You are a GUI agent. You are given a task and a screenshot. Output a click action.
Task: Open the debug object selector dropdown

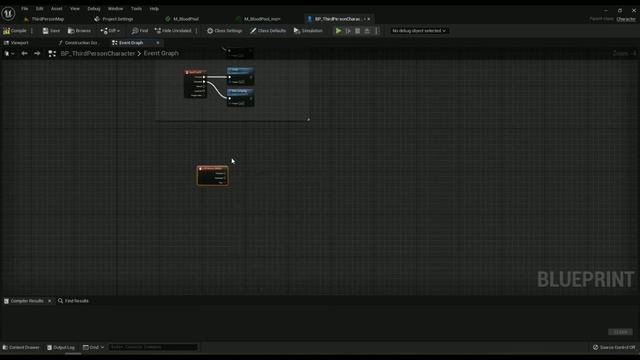419,31
